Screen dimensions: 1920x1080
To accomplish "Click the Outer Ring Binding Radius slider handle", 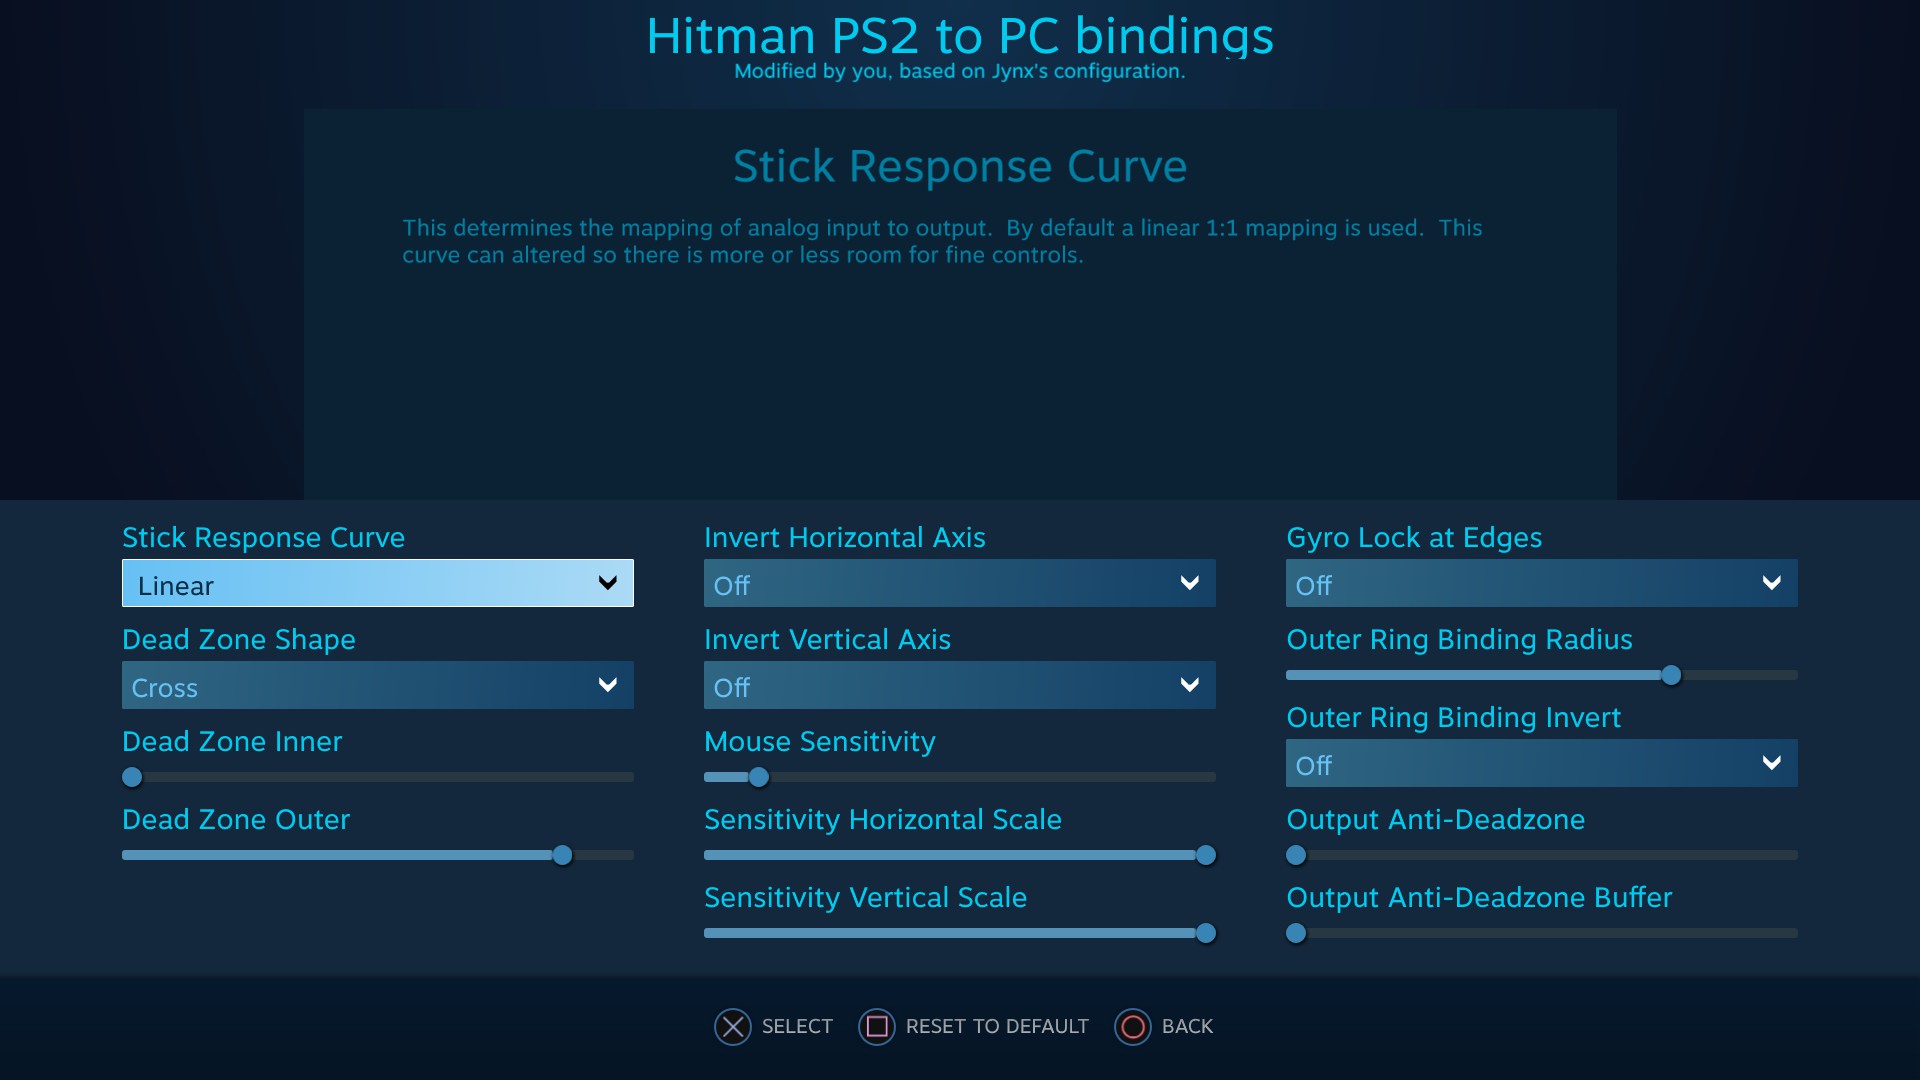I will (1671, 675).
